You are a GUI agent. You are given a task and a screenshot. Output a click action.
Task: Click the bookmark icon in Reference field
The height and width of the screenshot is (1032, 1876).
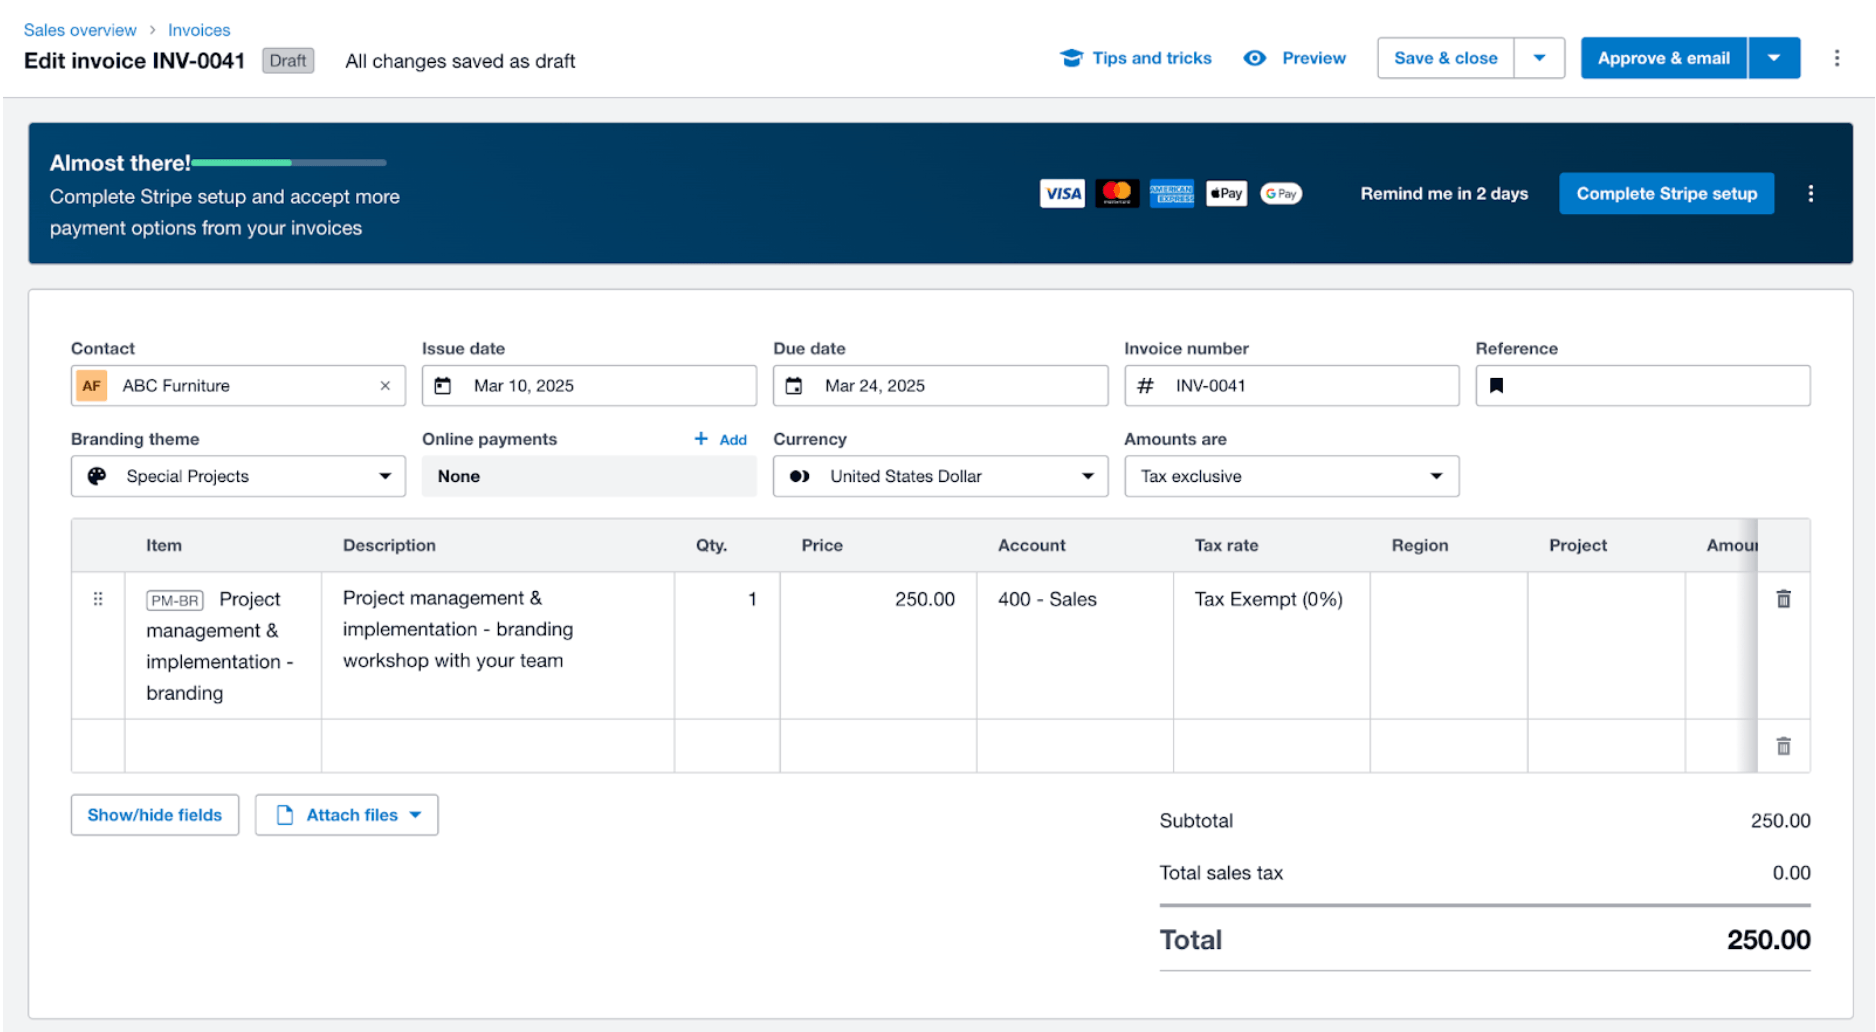[x=1498, y=385]
